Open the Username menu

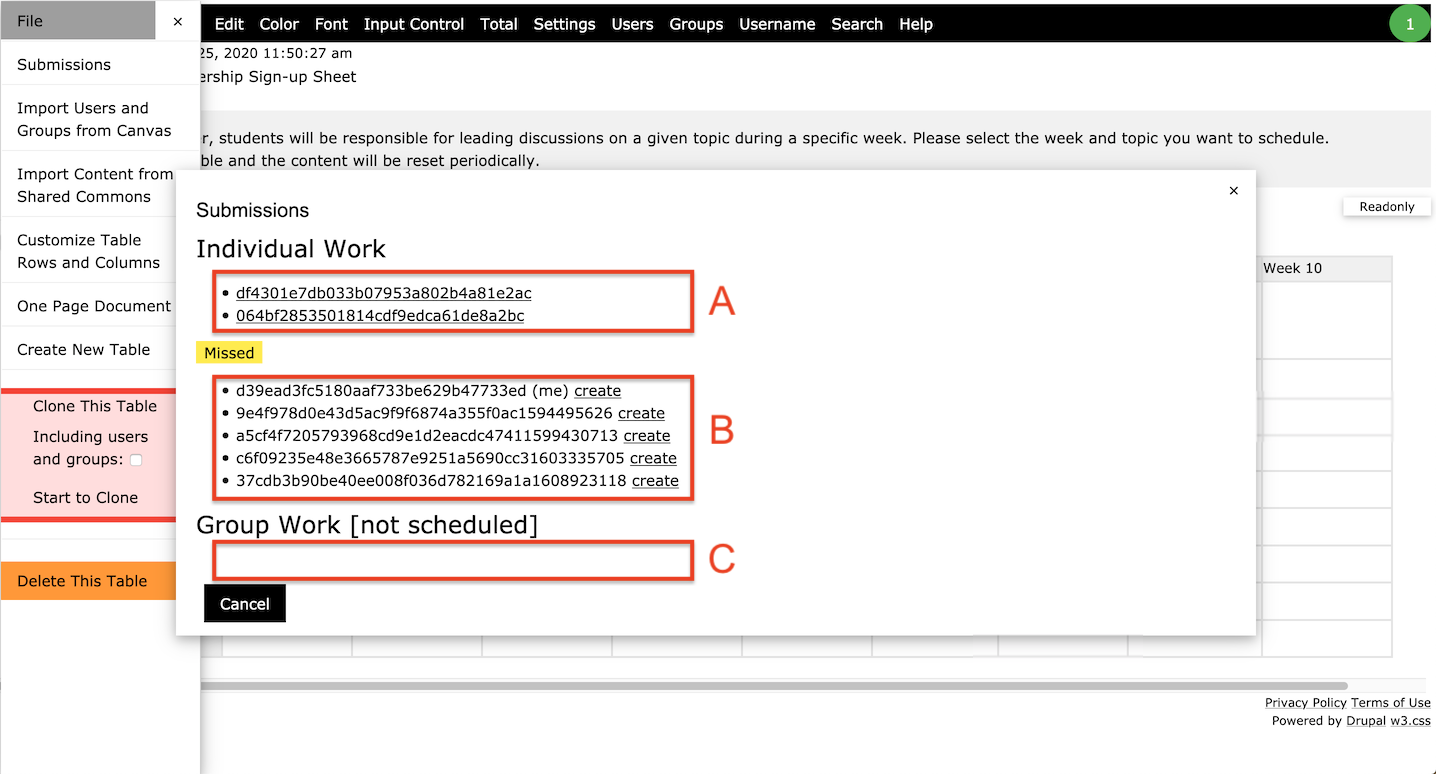[777, 24]
